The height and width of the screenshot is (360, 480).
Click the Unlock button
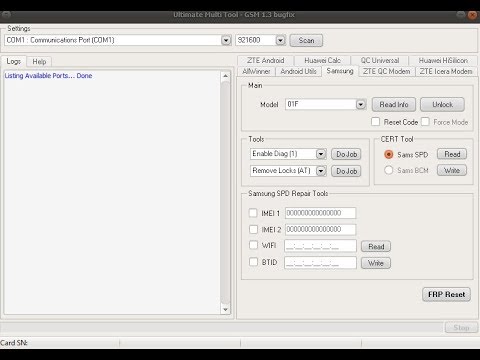pyautogui.click(x=442, y=104)
